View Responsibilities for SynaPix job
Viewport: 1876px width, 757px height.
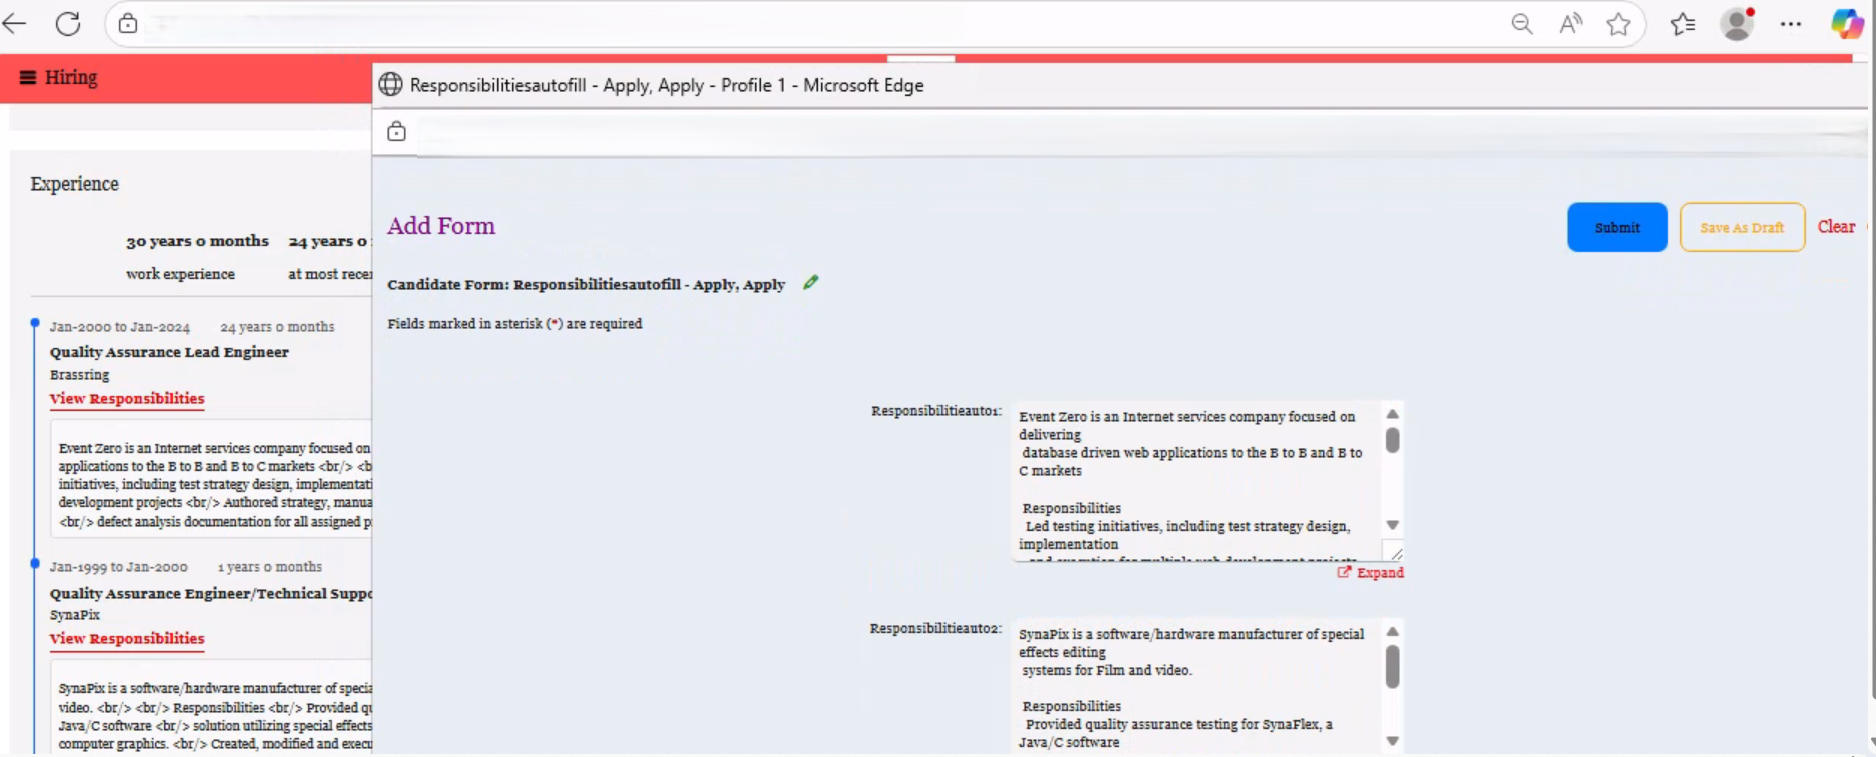[x=127, y=639]
